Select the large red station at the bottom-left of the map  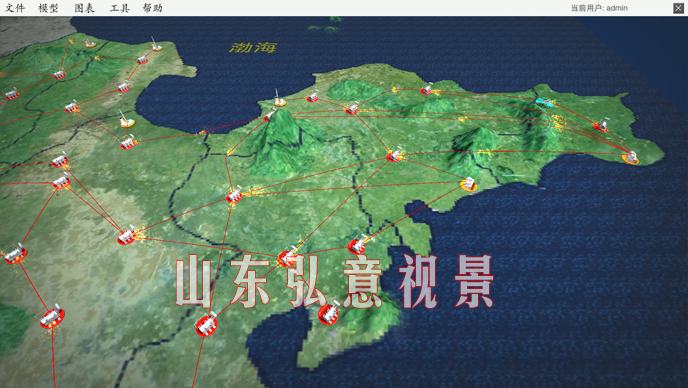pyautogui.click(x=52, y=317)
